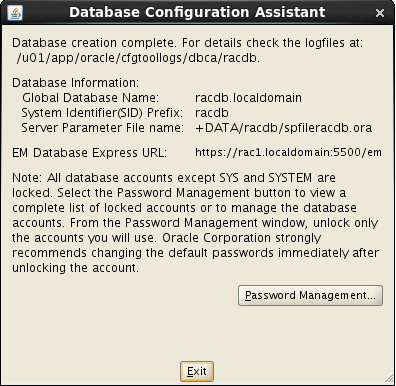Viewport: 396px width, 386px height.
Task: Click the logfile path /u01/app/oracle/cfgtoollogs/dbca/racdb
Action: tap(138, 58)
